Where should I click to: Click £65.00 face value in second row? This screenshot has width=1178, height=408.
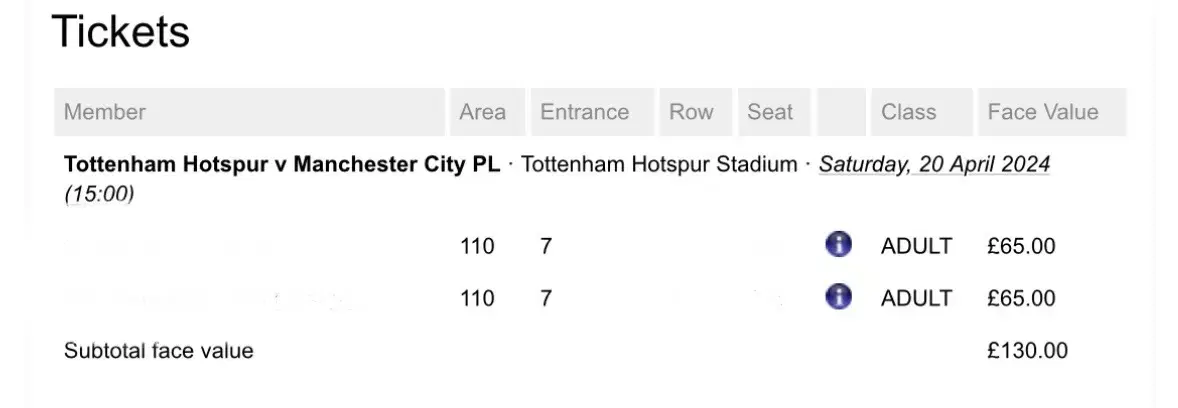point(1021,298)
